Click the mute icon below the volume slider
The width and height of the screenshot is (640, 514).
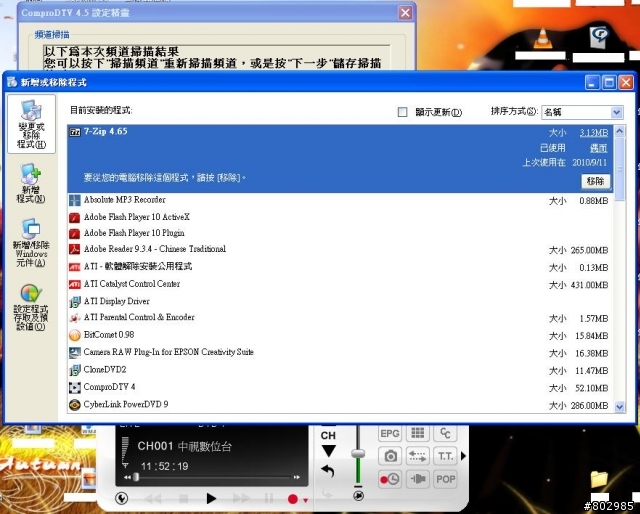358,495
